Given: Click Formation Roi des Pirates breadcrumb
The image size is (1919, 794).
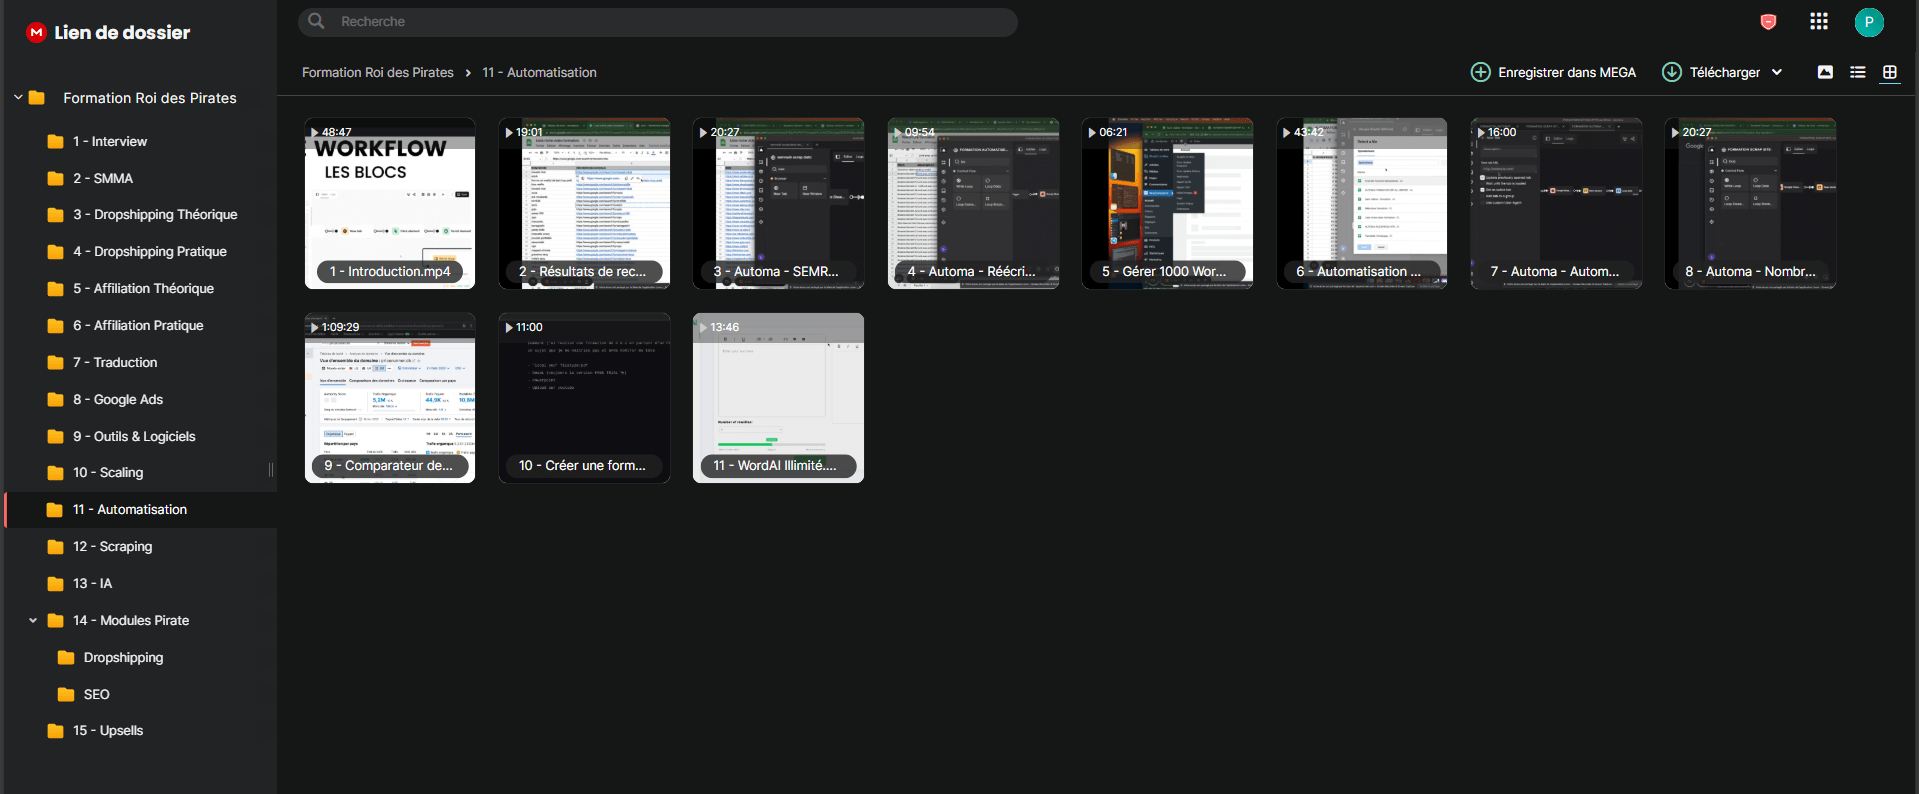Looking at the screenshot, I should [x=378, y=72].
